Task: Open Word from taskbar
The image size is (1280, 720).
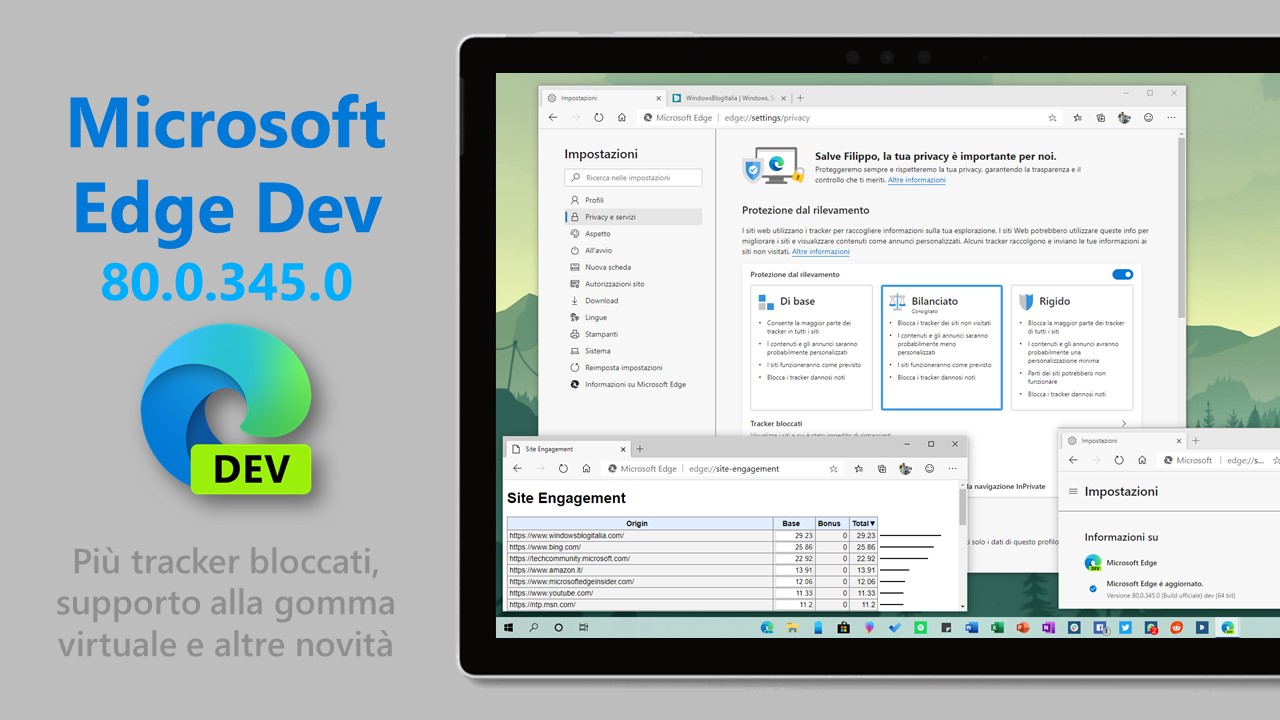Action: pyautogui.click(x=971, y=627)
